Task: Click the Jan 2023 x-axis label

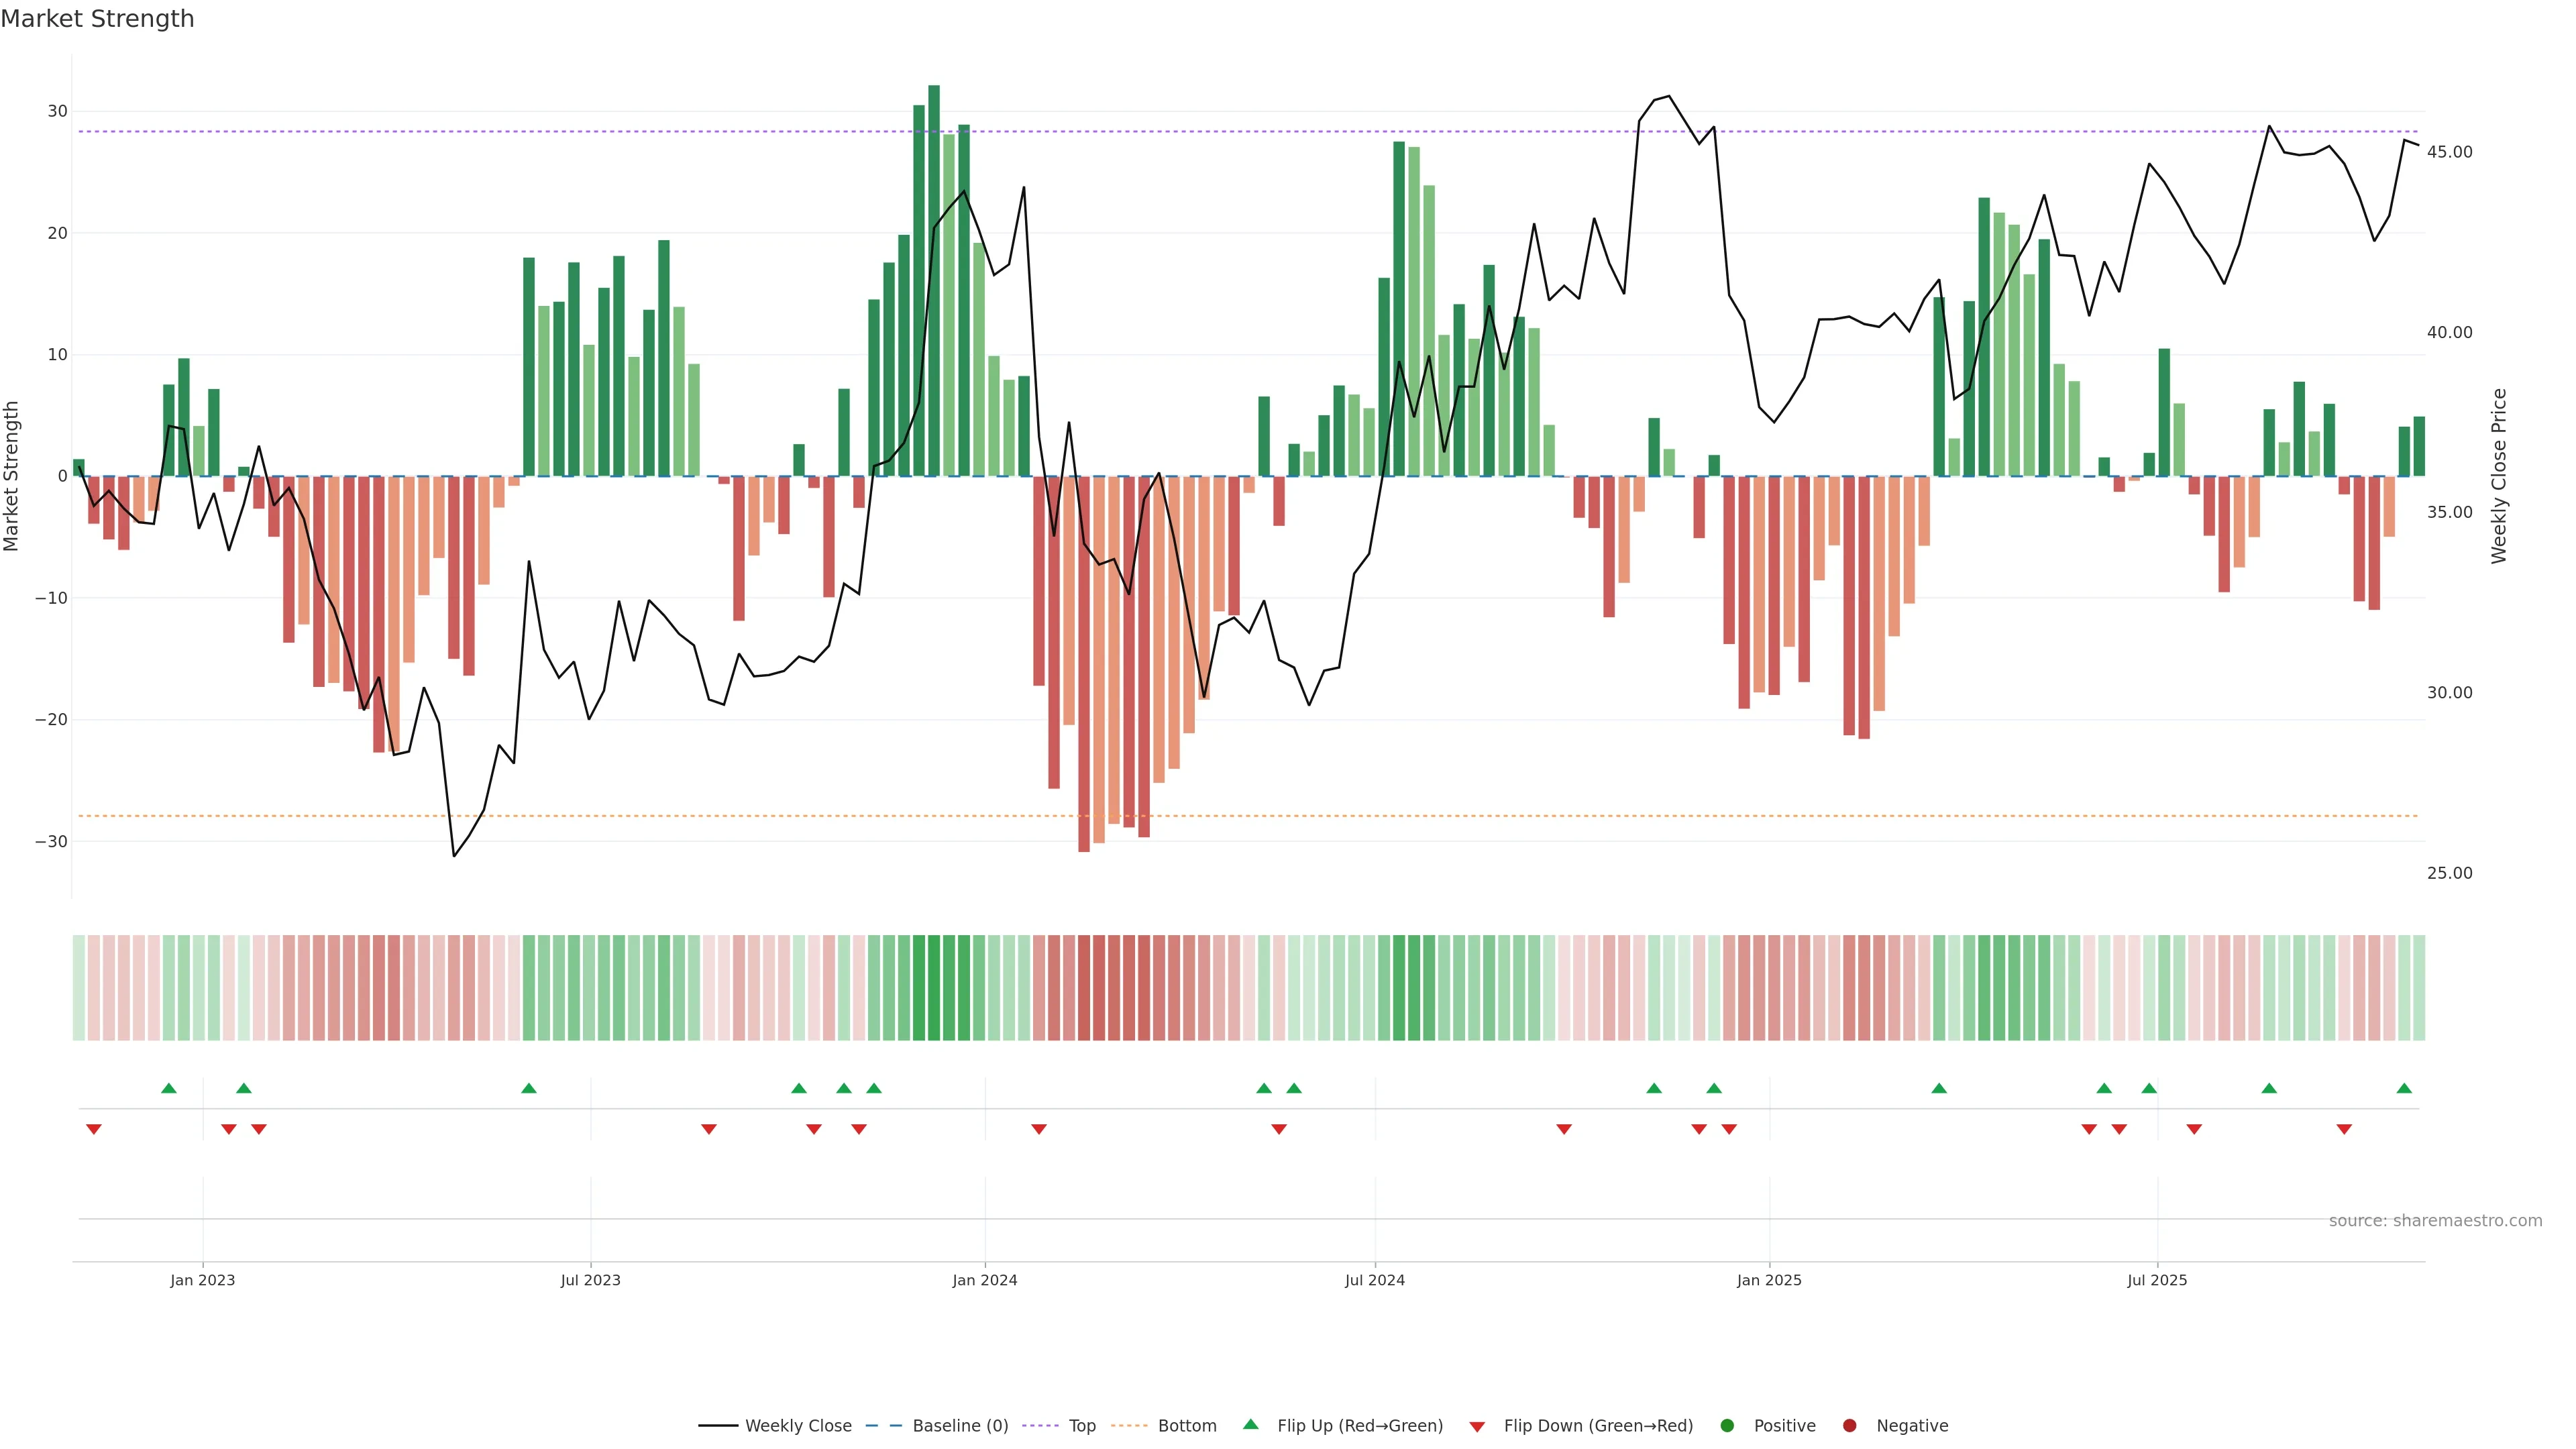Action: point(202,1280)
